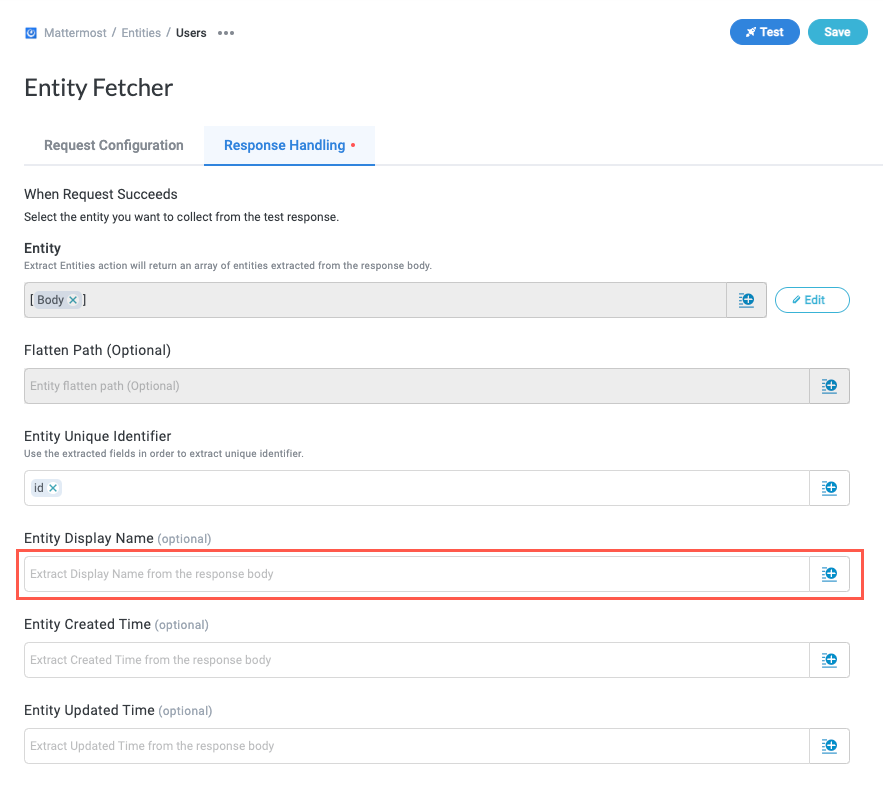Switch to the Request Configuration tab
883x790 pixels.
(x=113, y=145)
